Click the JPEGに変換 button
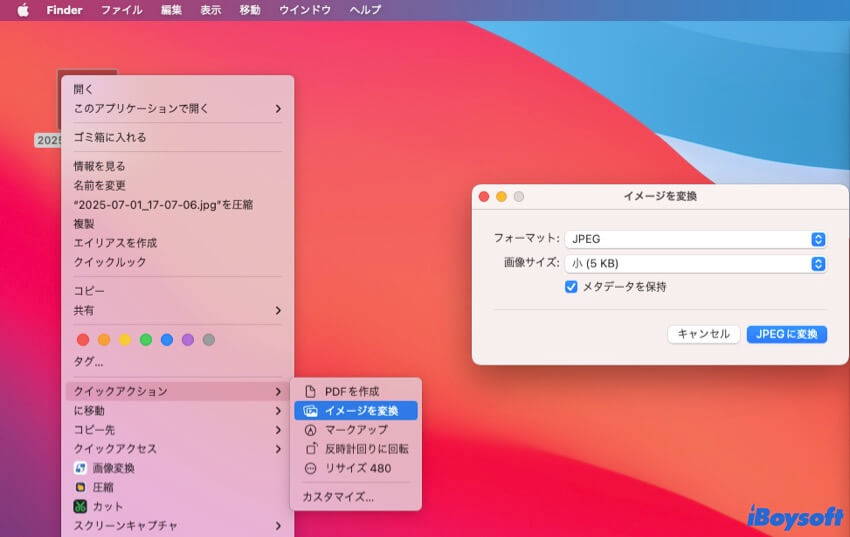The width and height of the screenshot is (850, 537). pos(787,334)
